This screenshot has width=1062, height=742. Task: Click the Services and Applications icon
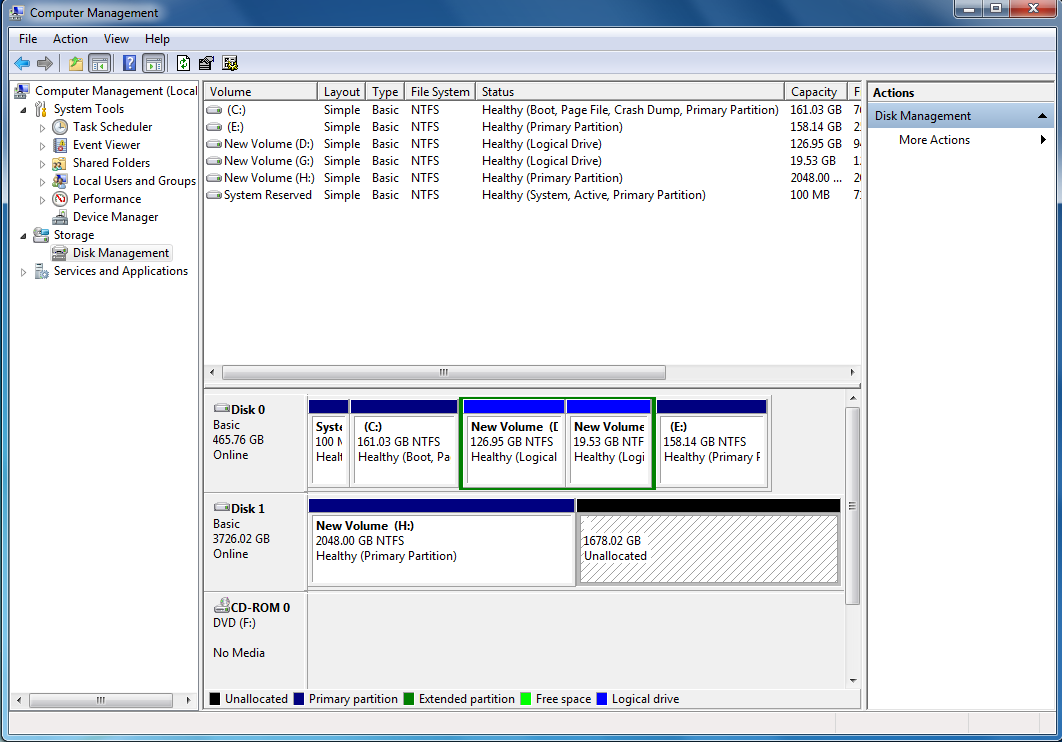pyautogui.click(x=41, y=271)
